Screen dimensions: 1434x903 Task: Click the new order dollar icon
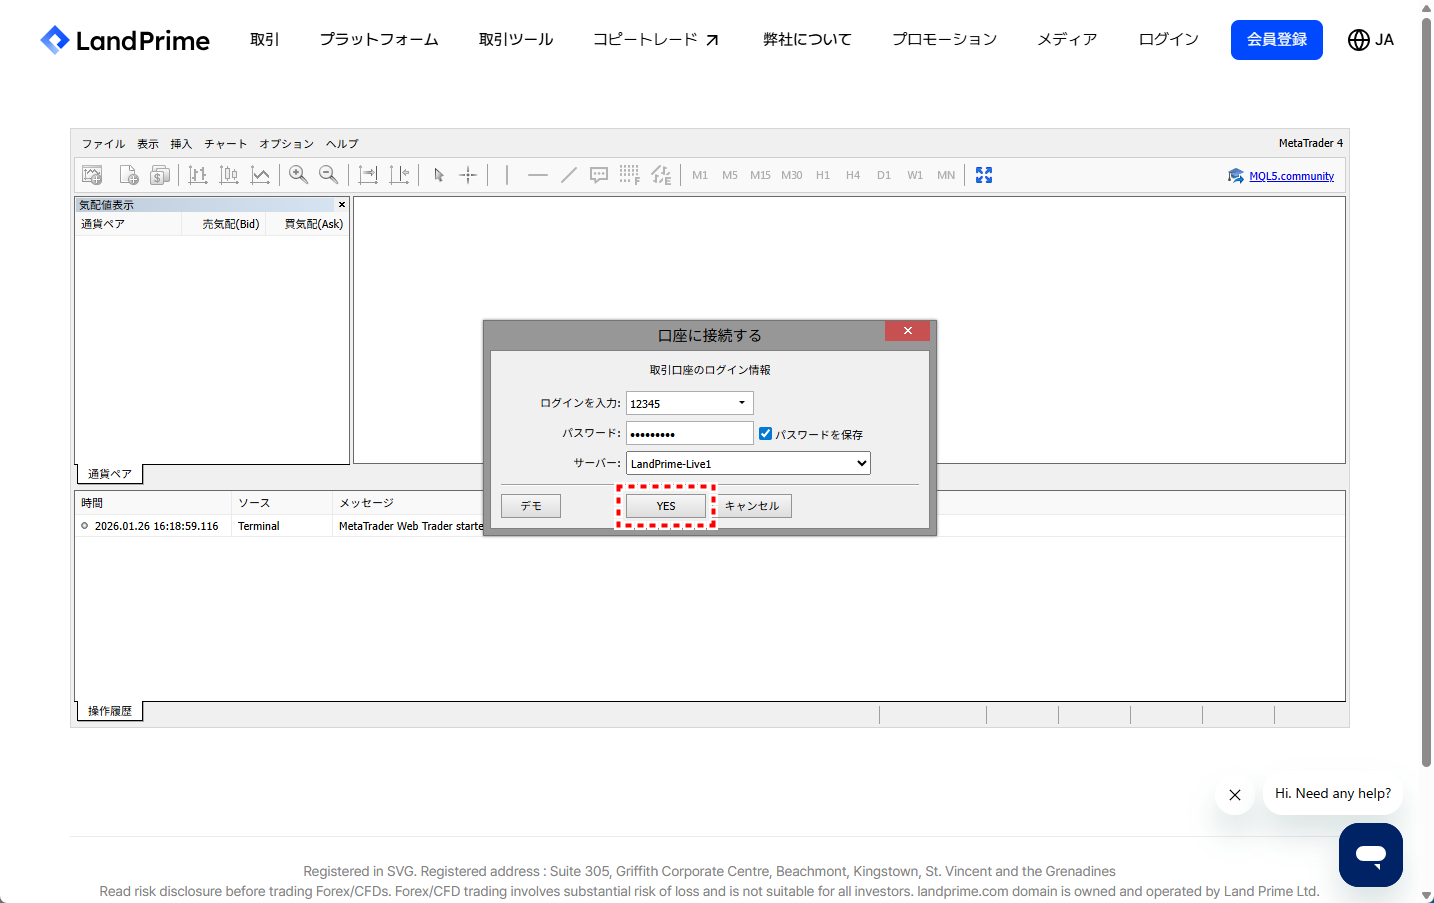pyautogui.click(x=160, y=175)
